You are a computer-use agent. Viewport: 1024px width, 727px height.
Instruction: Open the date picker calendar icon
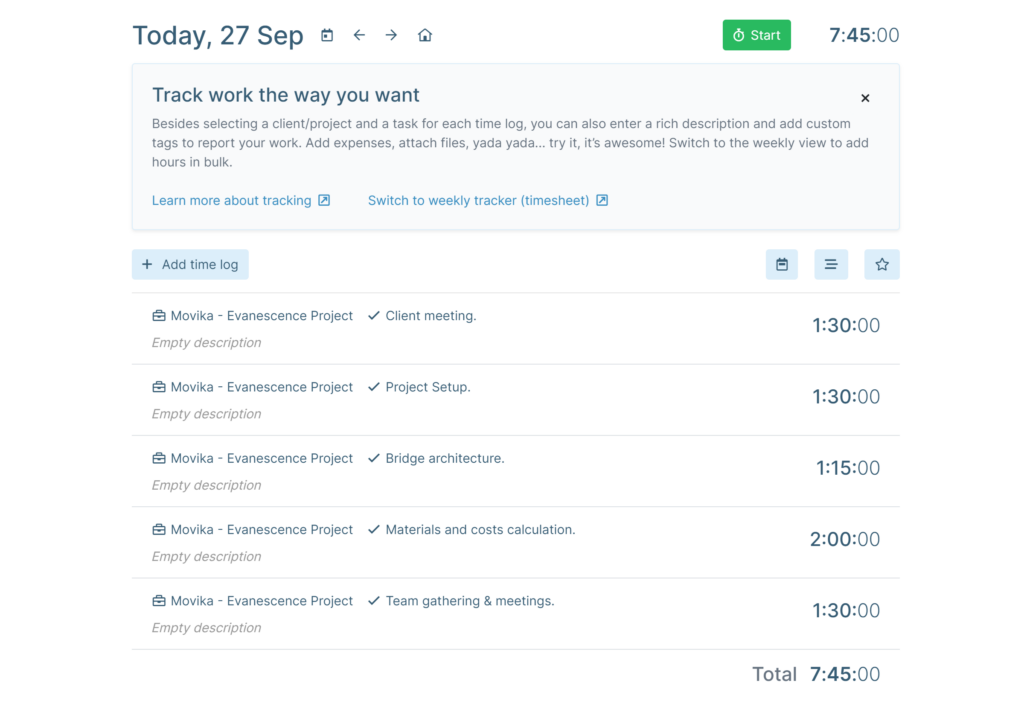[326, 34]
